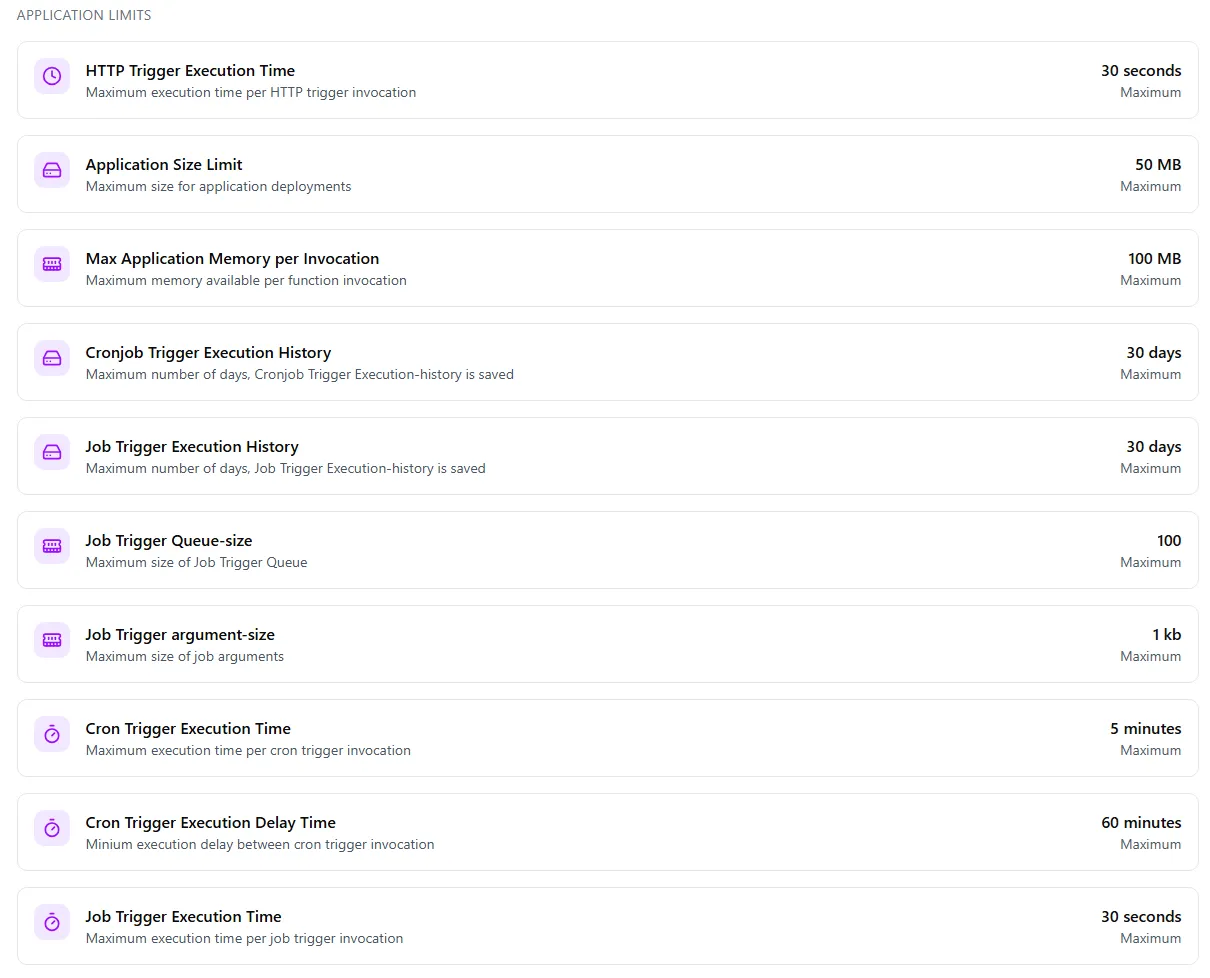Screen dimensions: 1210x978
Task: Click the Job Trigger Execution Time description text
Action: tap(244, 939)
